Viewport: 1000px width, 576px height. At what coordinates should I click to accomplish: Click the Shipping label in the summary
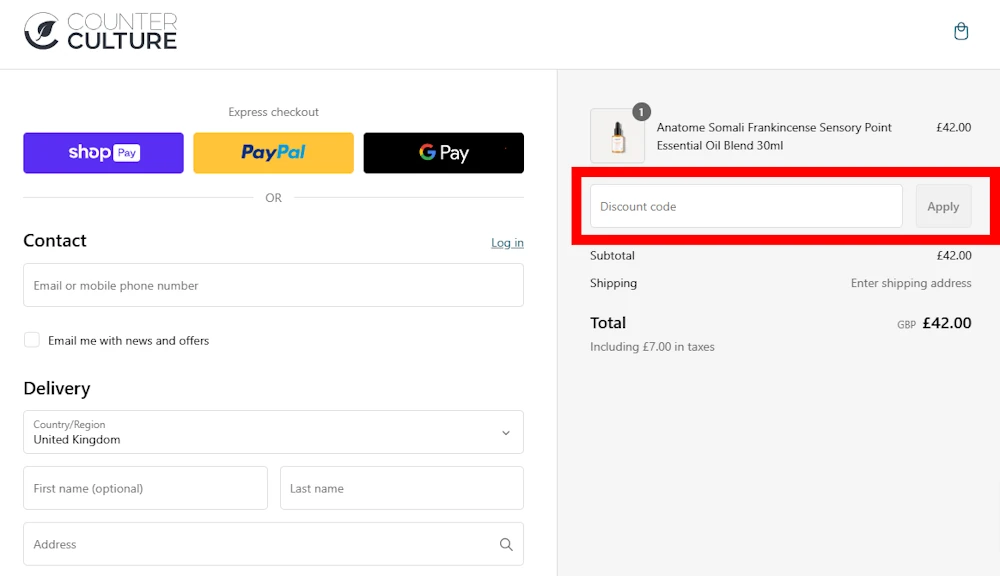[x=613, y=283]
